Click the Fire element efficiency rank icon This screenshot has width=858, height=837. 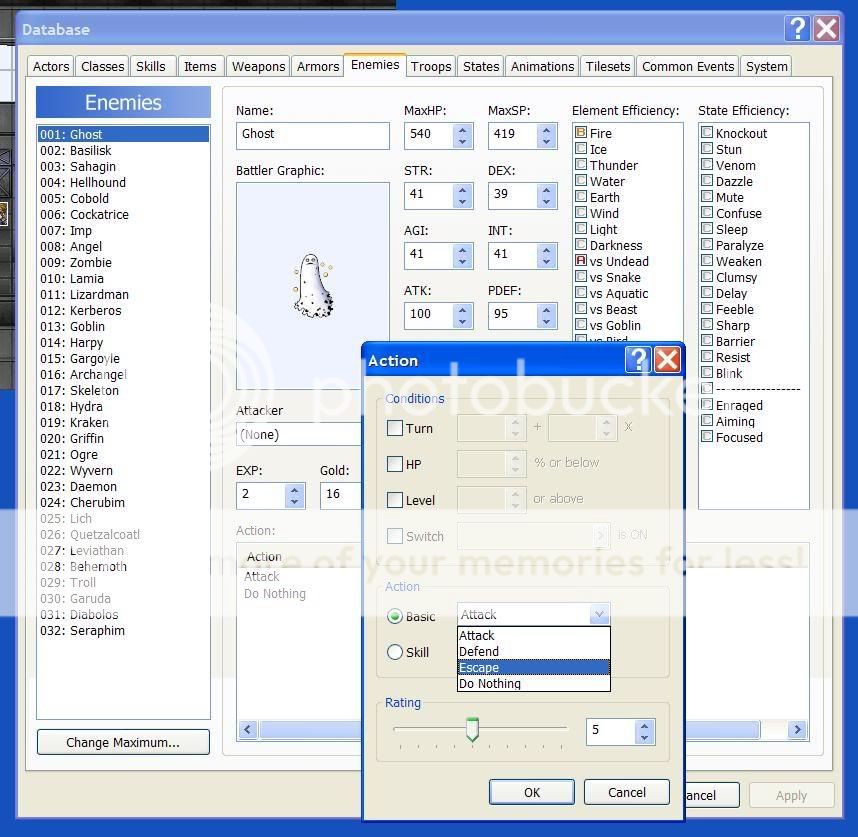(581, 133)
